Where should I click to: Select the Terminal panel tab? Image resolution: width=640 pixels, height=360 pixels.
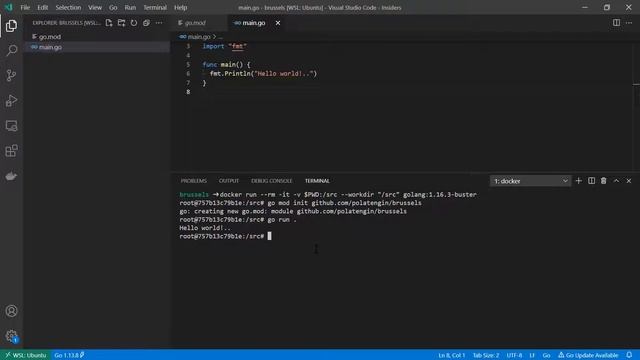click(317, 181)
